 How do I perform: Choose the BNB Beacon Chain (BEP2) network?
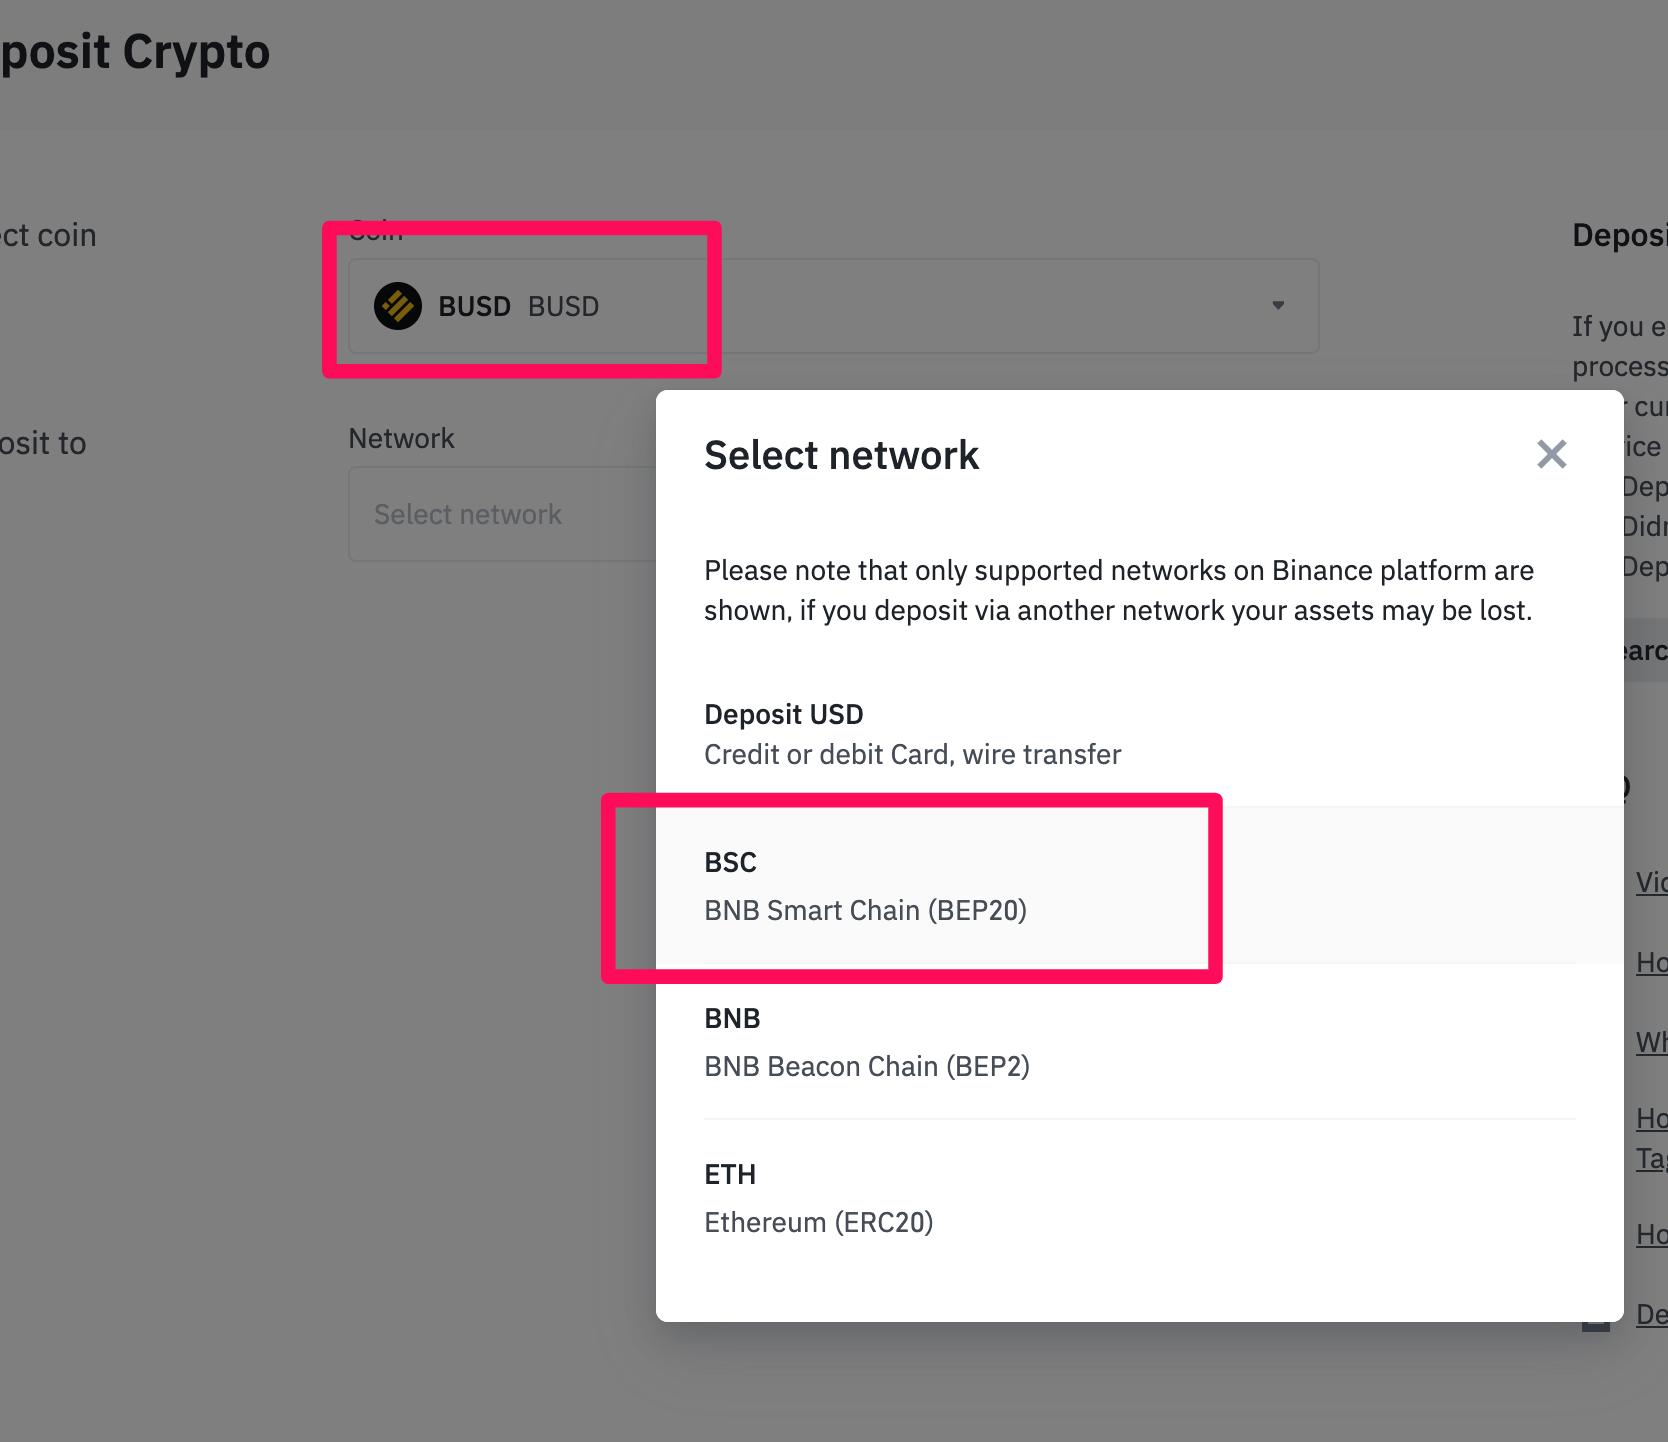[x=1140, y=1042]
